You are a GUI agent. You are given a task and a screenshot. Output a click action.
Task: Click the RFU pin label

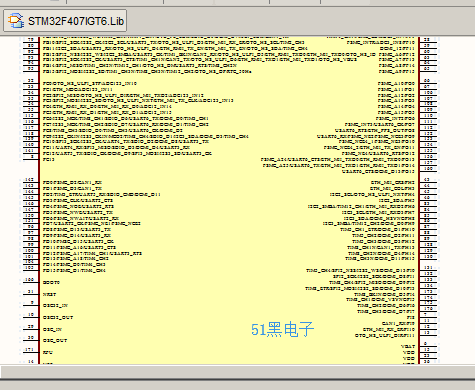coord(48,352)
